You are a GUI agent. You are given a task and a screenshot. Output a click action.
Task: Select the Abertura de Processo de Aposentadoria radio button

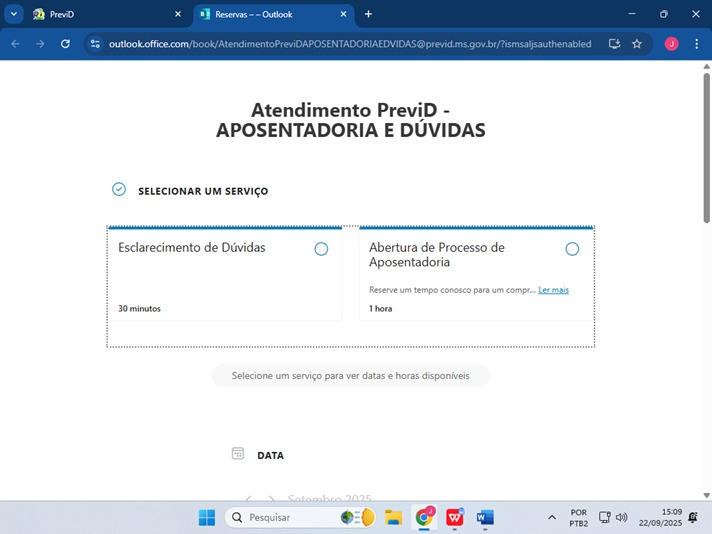pos(572,249)
